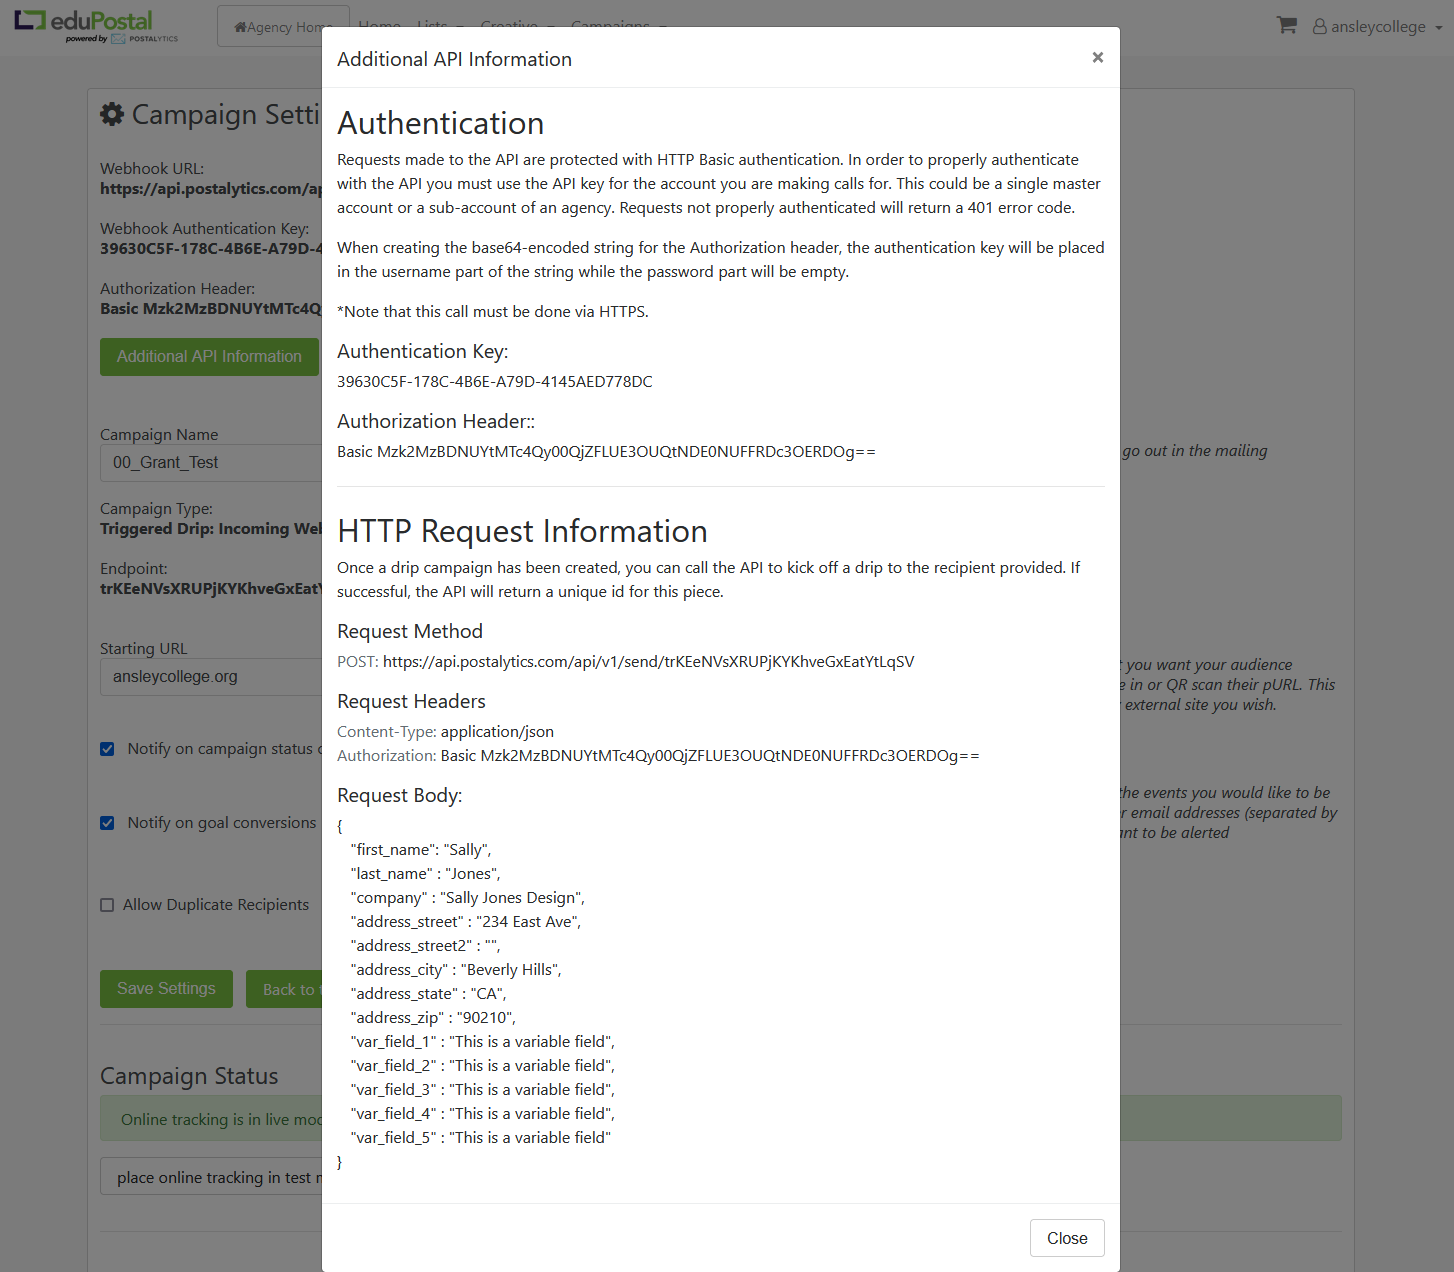Click the Close button in the dialog footer
This screenshot has width=1454, height=1272.
(1067, 1238)
